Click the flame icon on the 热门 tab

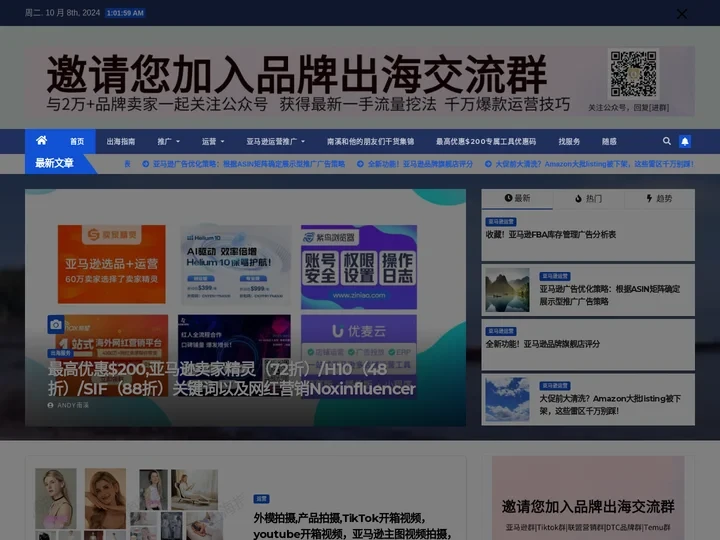click(578, 198)
